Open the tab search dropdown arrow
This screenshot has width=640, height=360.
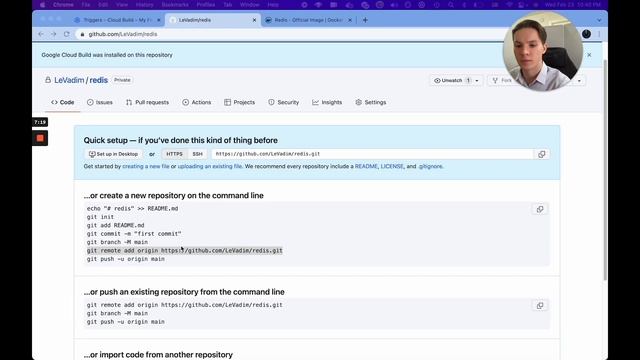pos(599,20)
